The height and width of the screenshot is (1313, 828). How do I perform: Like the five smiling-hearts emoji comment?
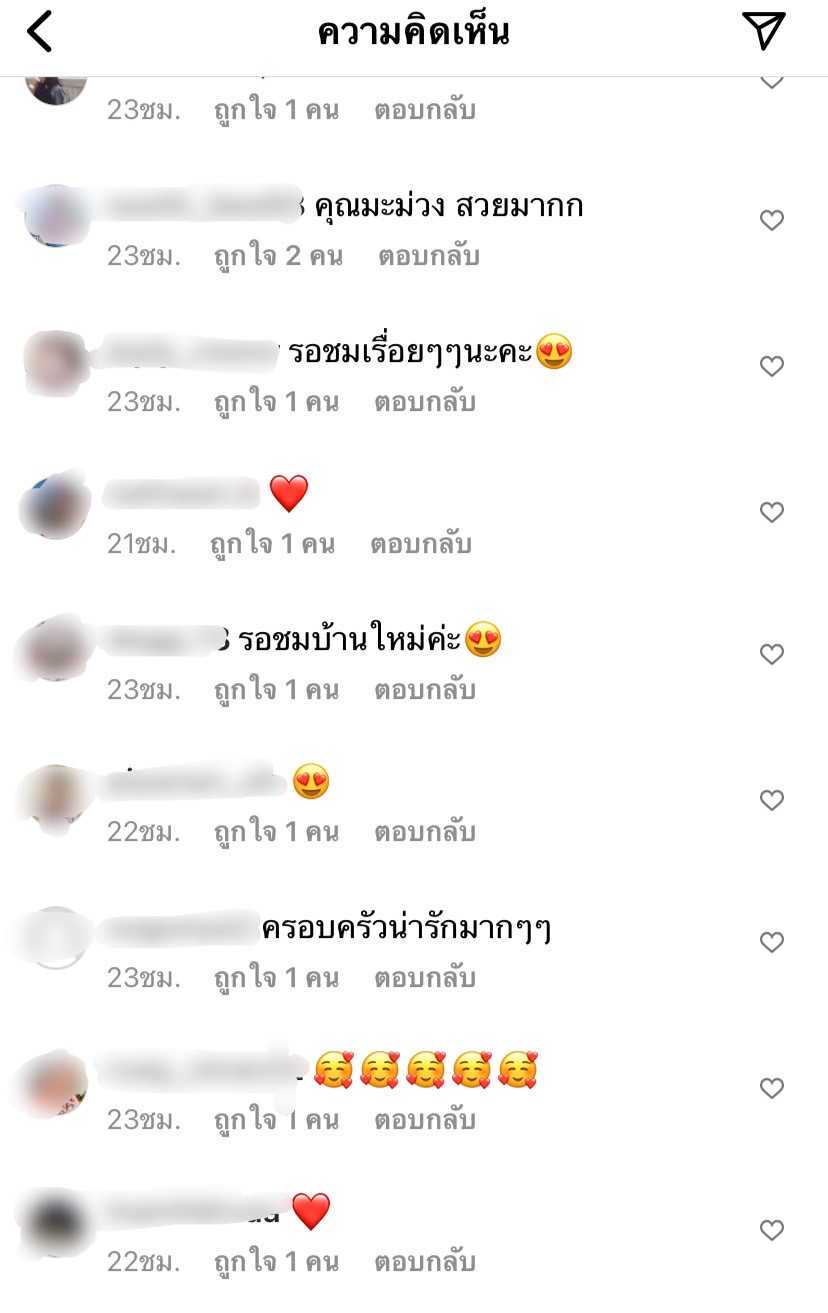click(771, 1088)
